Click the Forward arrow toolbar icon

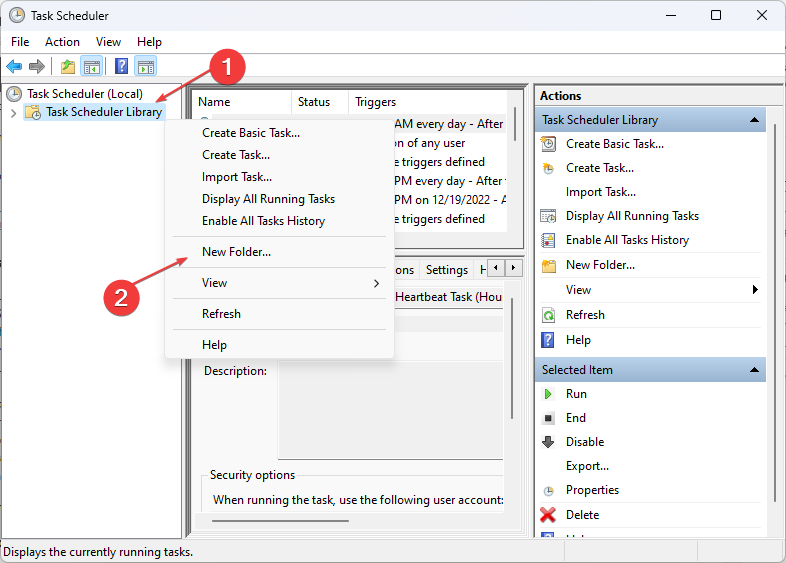pos(37,66)
